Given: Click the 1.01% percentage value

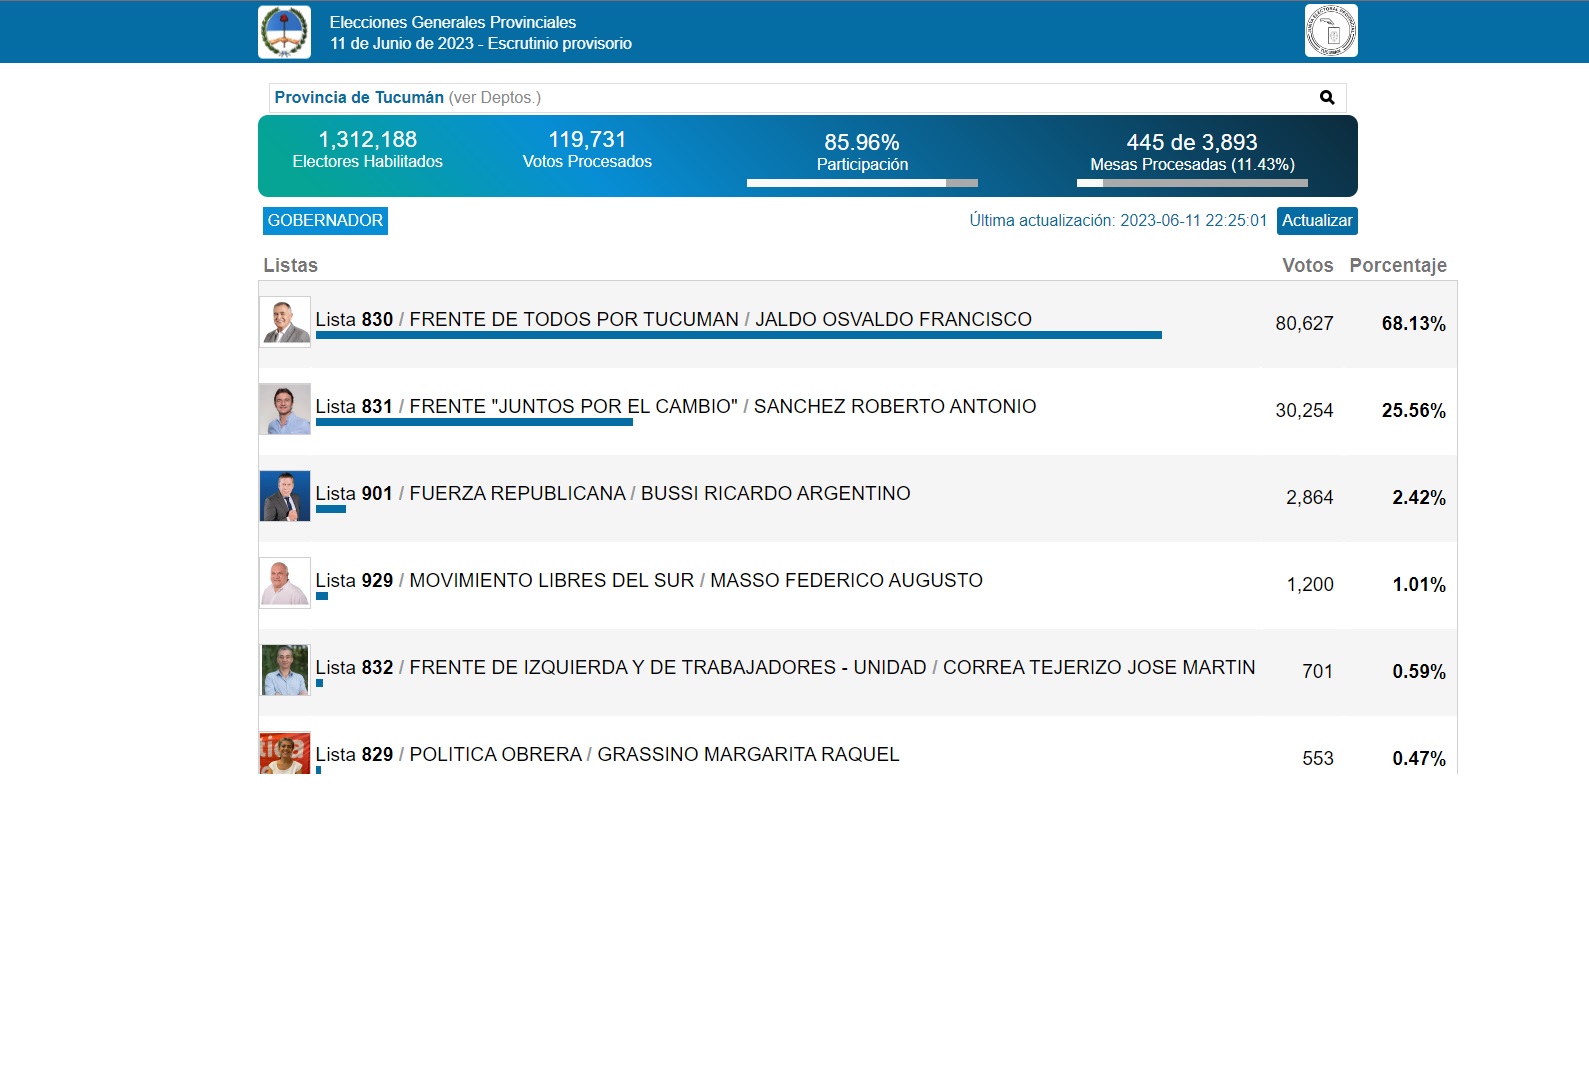Looking at the screenshot, I should coord(1419,585).
